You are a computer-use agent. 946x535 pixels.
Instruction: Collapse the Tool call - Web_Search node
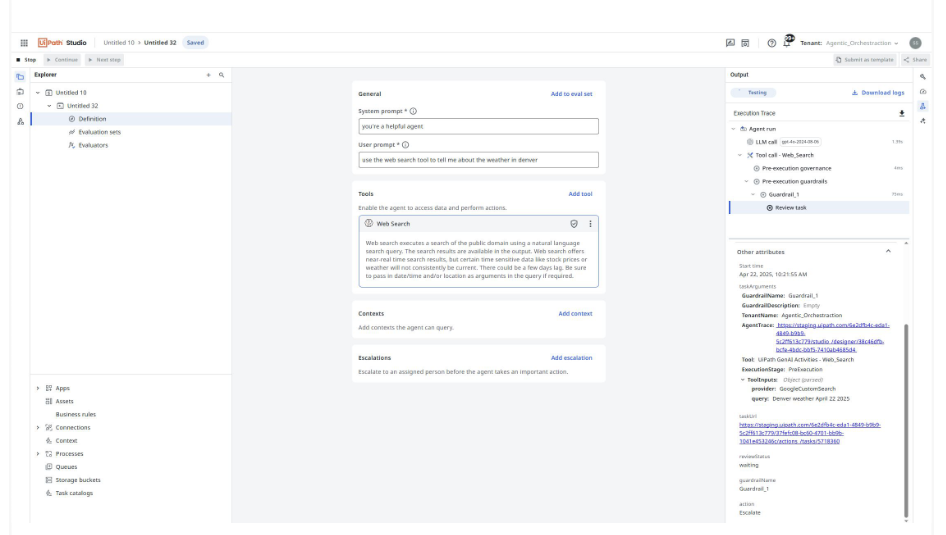click(740, 155)
